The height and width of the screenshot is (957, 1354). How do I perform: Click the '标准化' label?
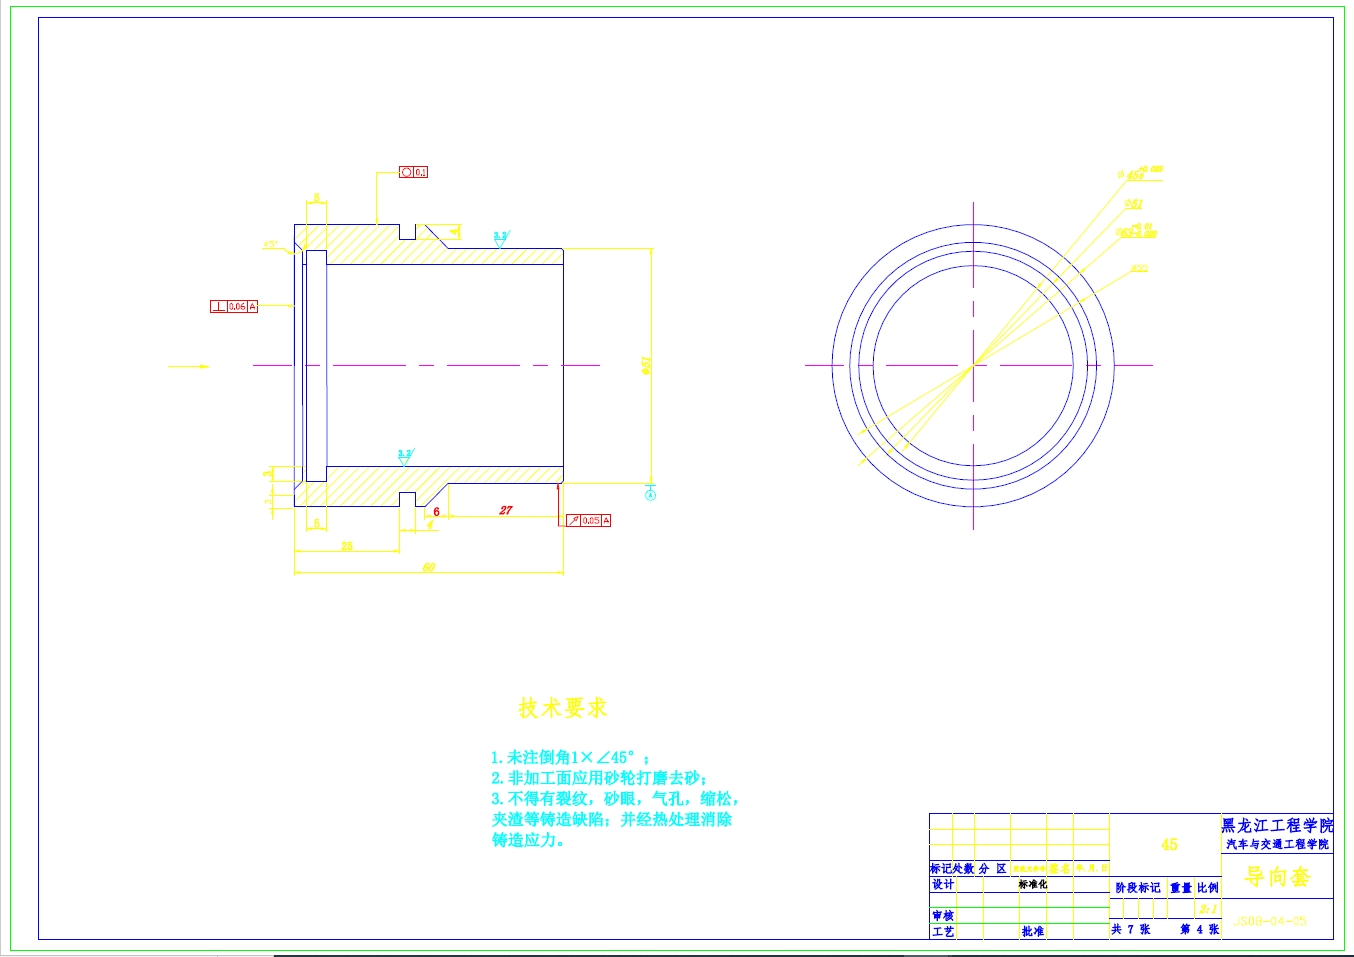coord(1033,884)
